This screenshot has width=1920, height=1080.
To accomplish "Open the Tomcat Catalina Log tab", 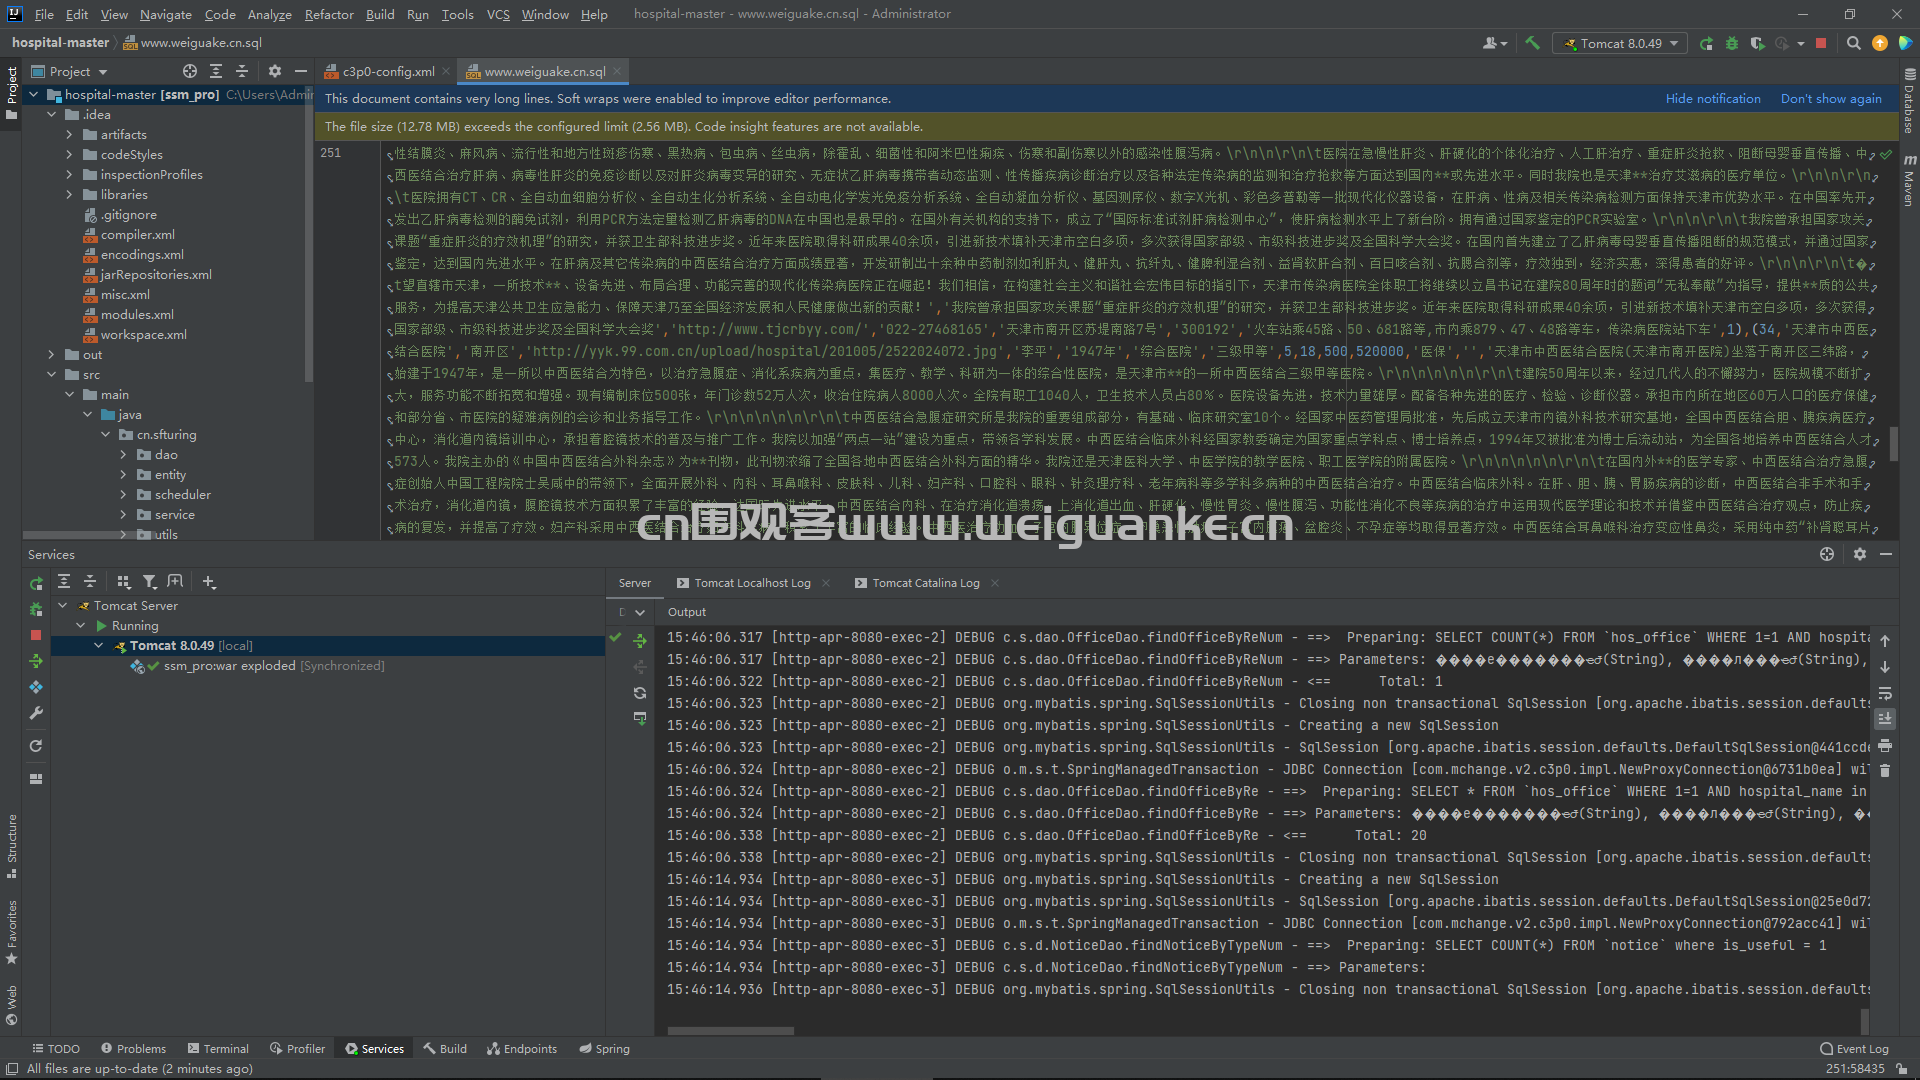I will coord(926,583).
